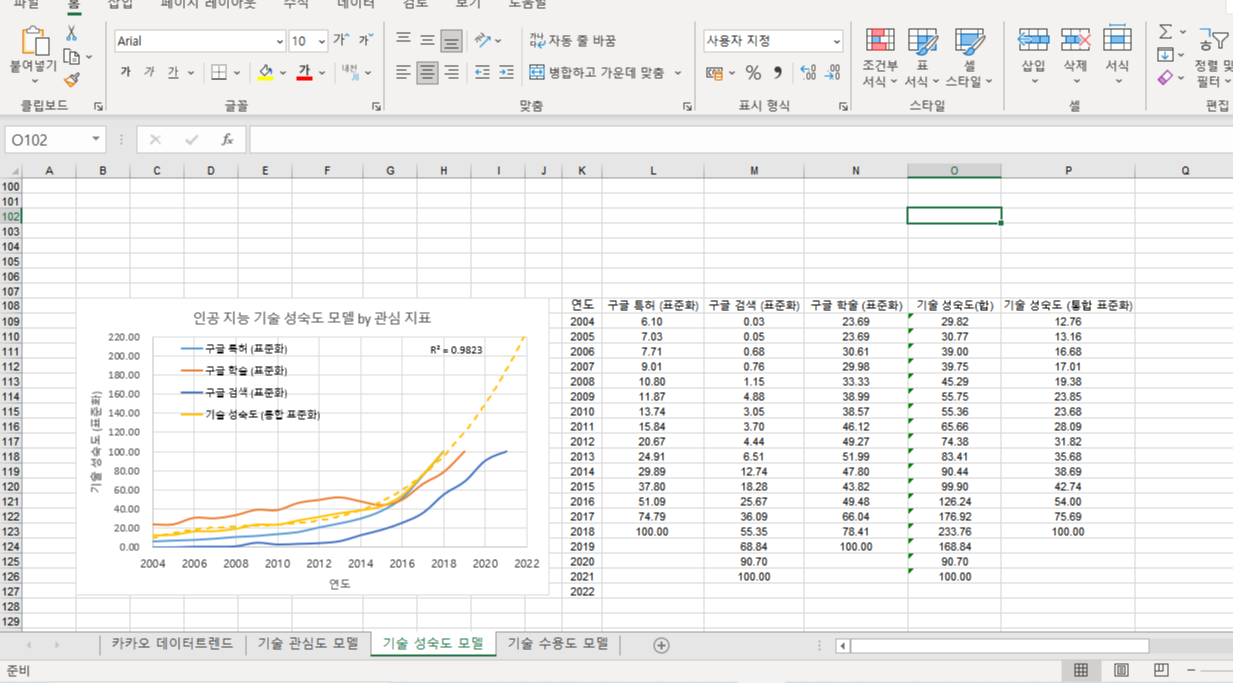Toggle align right
Screen dimensions: 1233x683
pyautogui.click(x=451, y=72)
